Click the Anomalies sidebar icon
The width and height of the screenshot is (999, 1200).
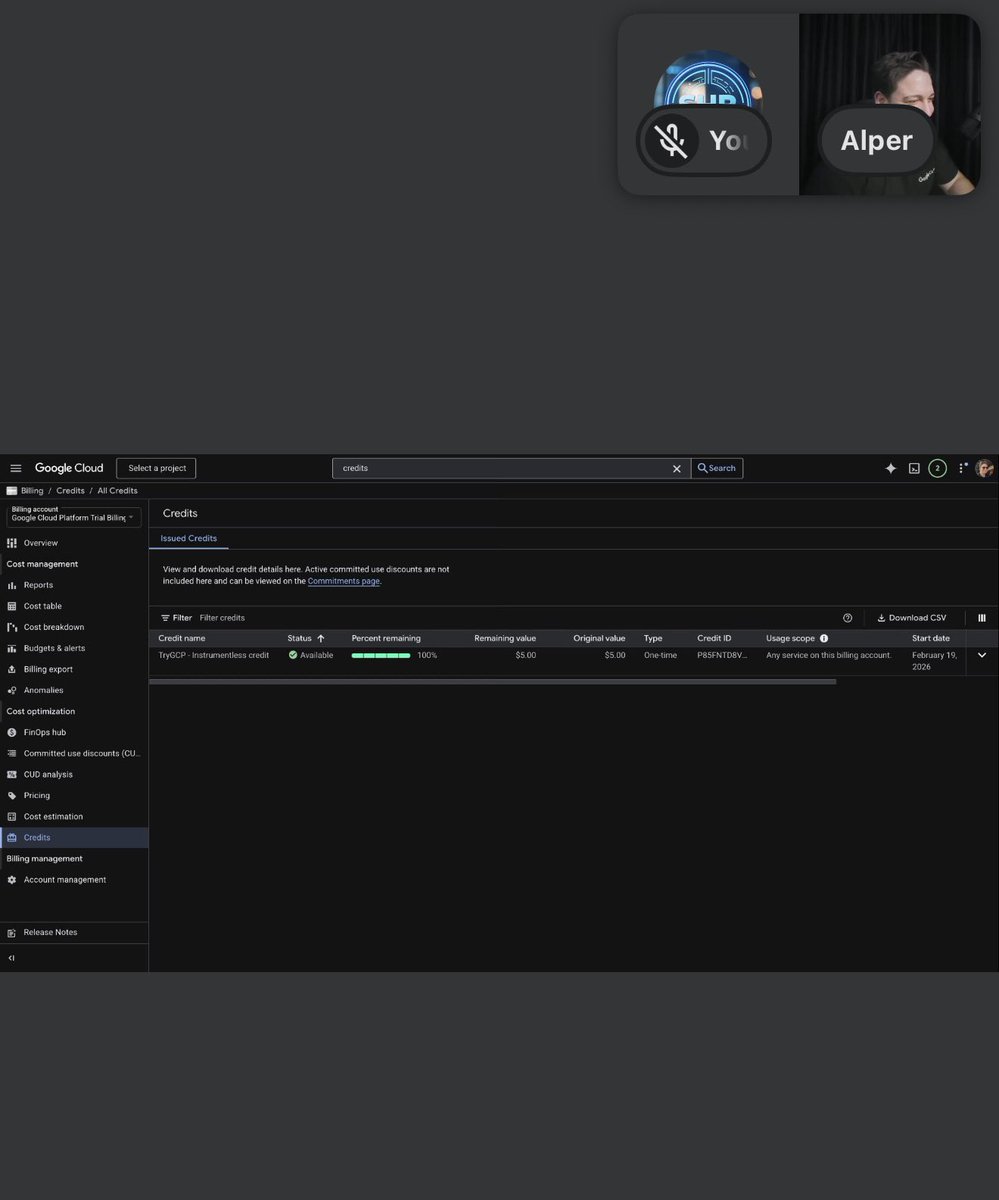pyautogui.click(x=12, y=690)
